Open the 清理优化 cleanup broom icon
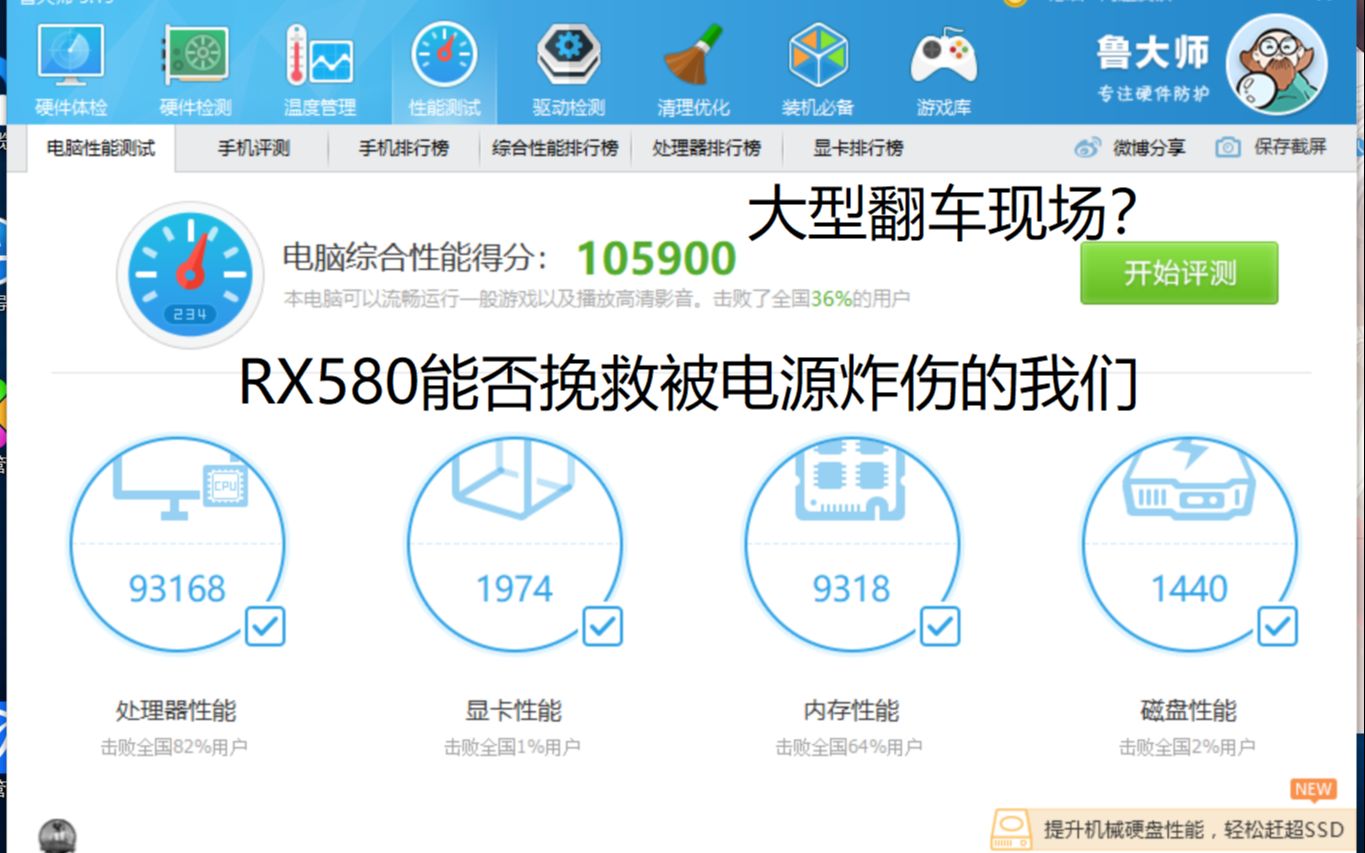Viewport: 1365px width, 853px height. pos(693,54)
